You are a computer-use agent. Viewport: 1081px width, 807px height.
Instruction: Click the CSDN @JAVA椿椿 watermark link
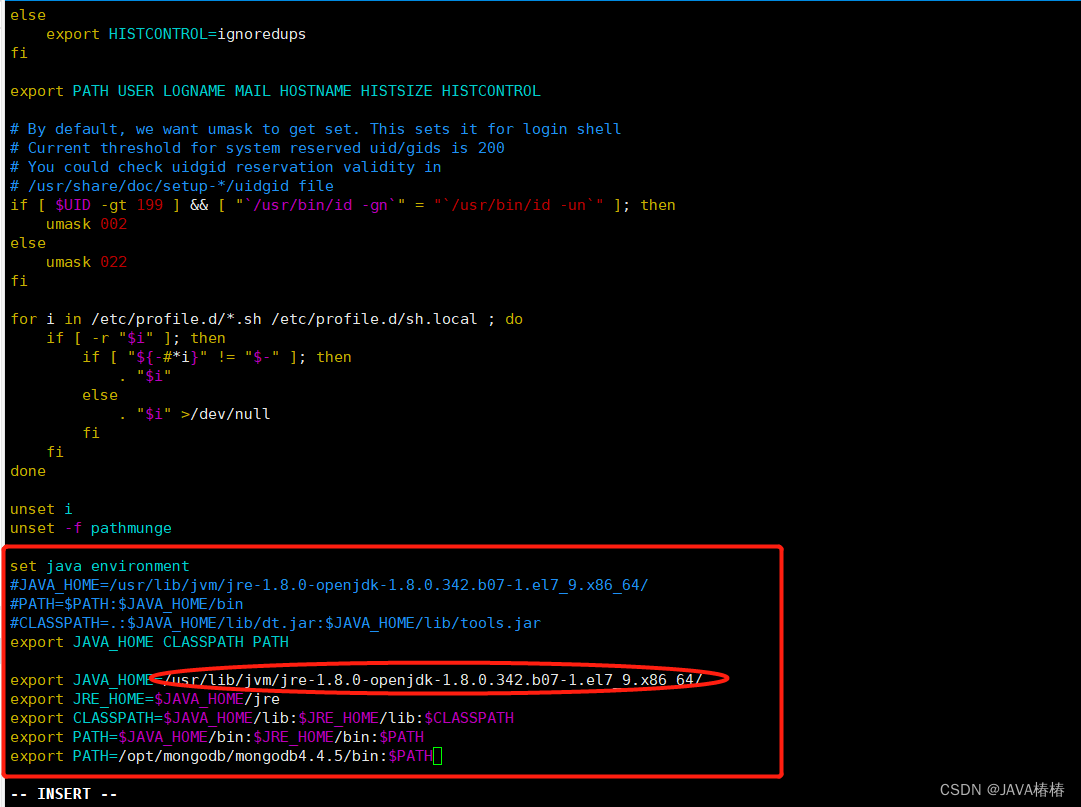point(1001,789)
